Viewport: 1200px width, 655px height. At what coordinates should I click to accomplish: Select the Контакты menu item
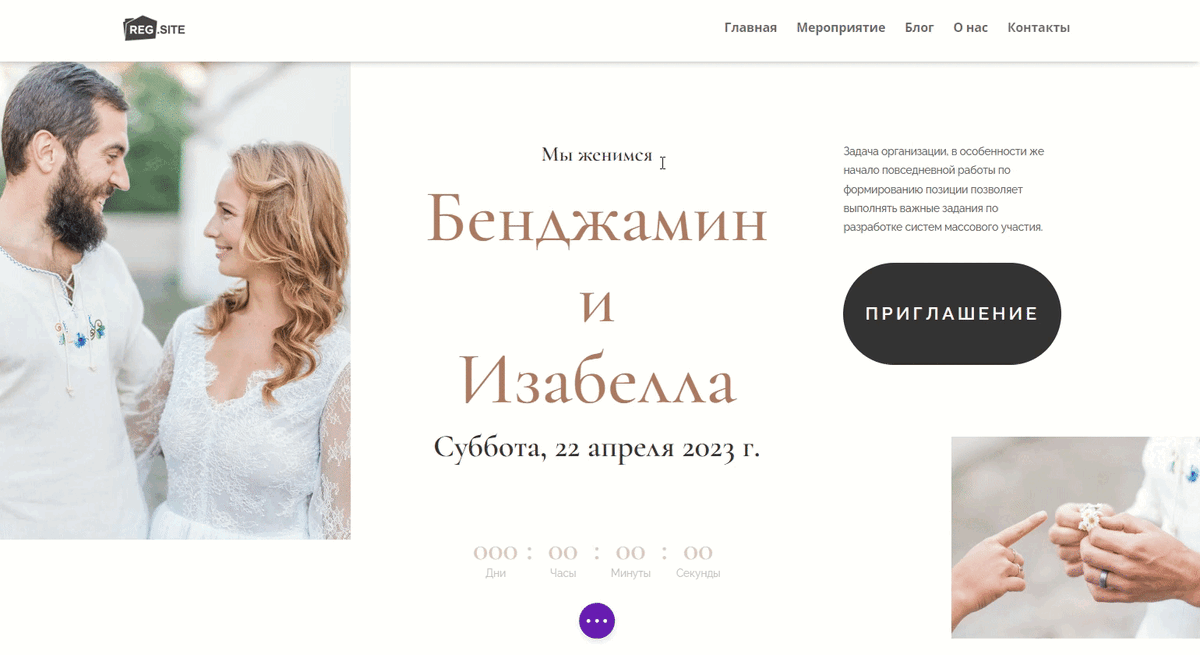click(1038, 28)
